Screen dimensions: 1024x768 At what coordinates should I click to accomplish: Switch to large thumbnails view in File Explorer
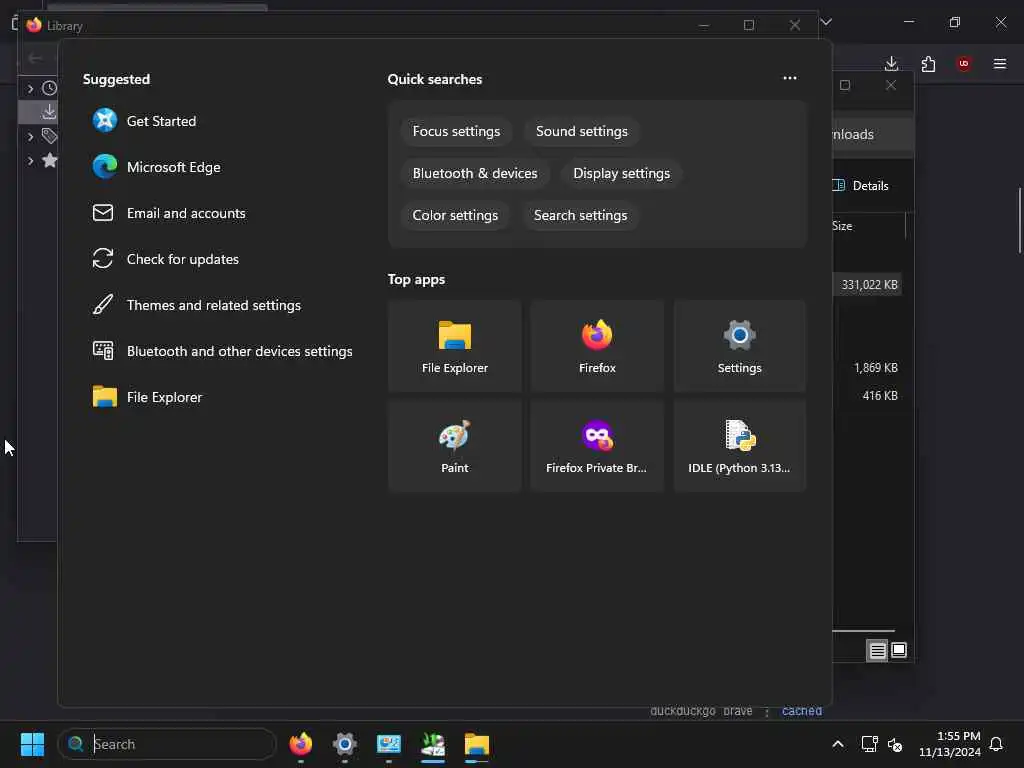coord(899,650)
